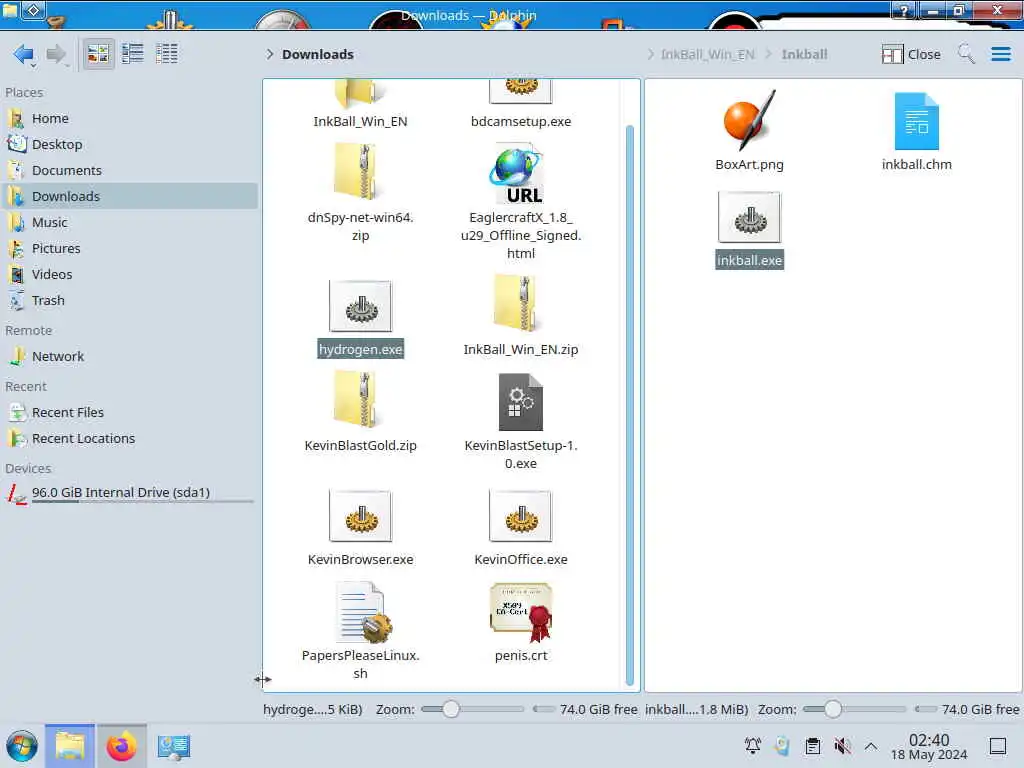Screen dimensions: 1024x768
Task: Open Dolphin file manager from taskbar
Action: point(70,746)
